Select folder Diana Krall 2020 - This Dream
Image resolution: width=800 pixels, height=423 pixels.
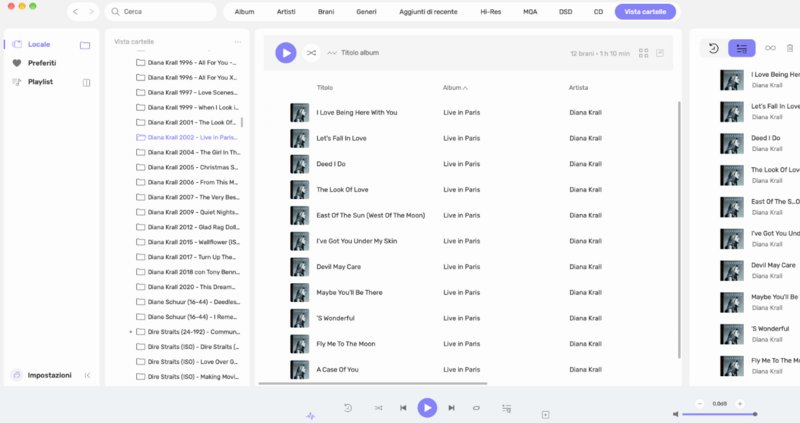tap(186, 287)
